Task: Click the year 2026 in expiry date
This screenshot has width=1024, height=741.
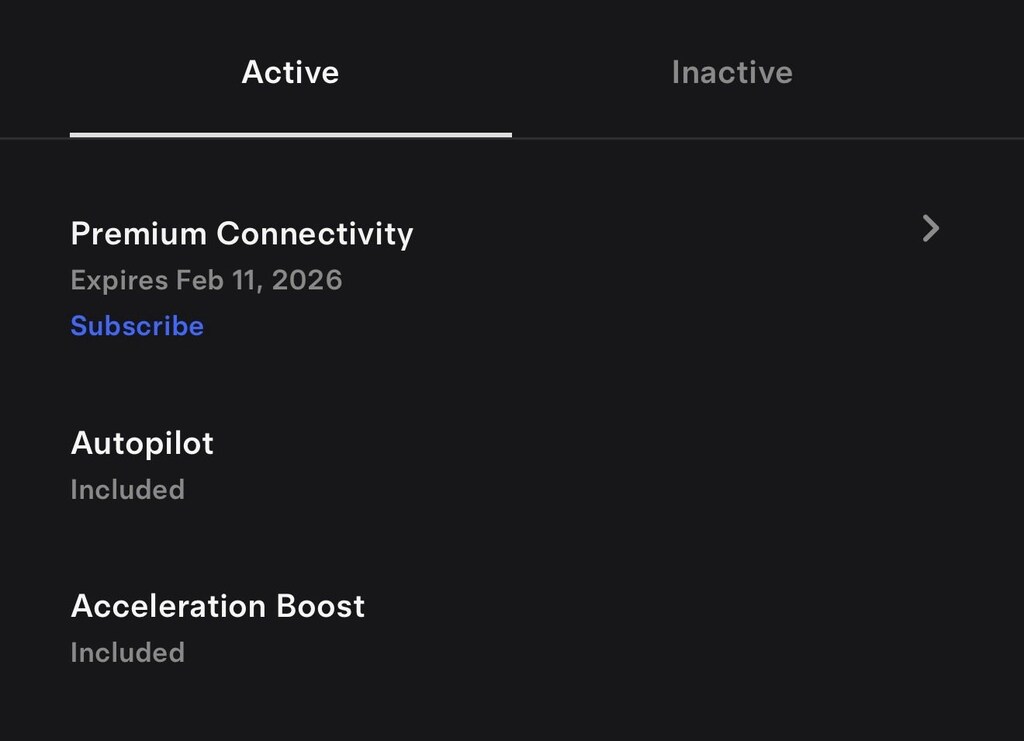Action: 307,280
